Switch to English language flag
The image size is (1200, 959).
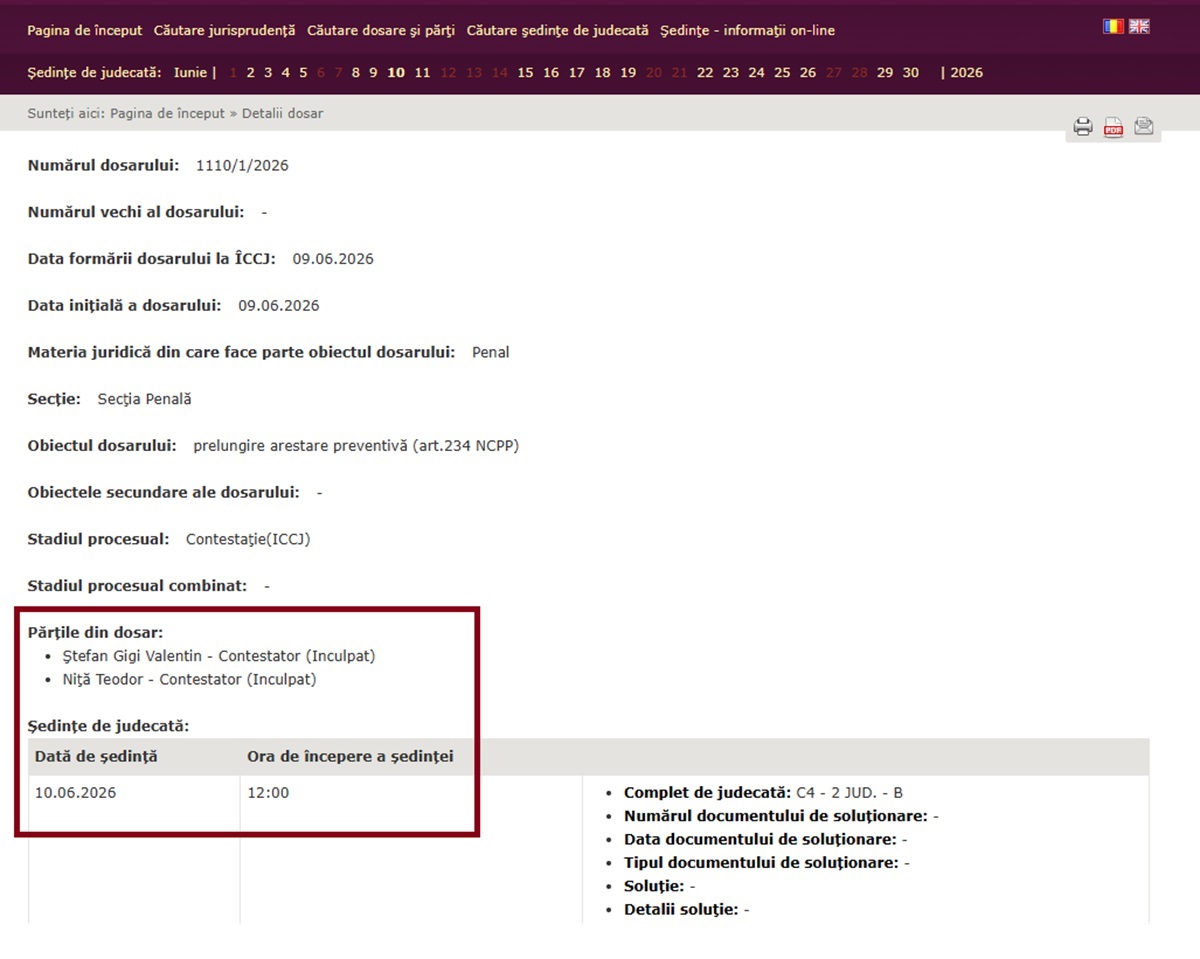[1139, 27]
